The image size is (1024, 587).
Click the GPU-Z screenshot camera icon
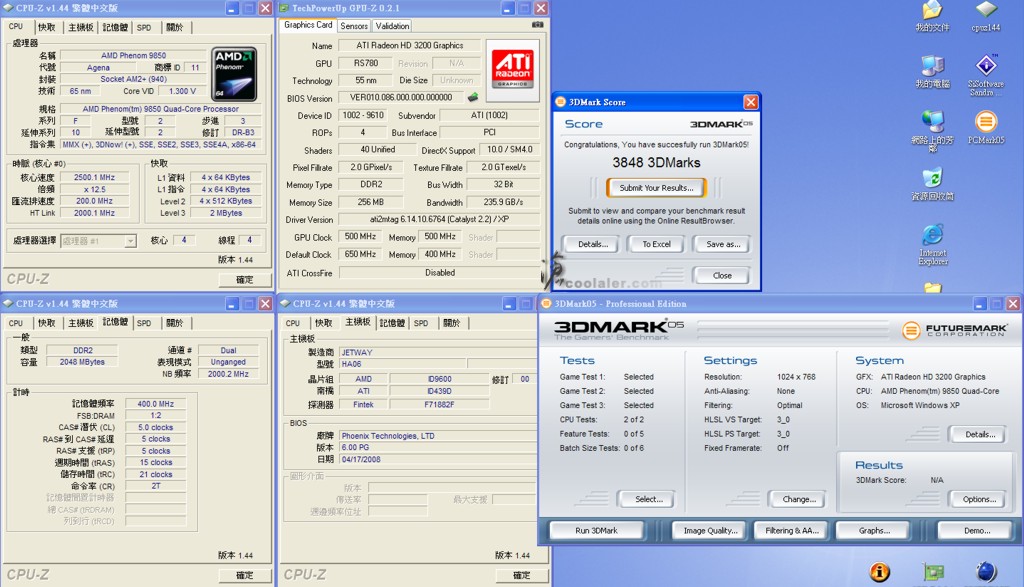pyautogui.click(x=537, y=25)
